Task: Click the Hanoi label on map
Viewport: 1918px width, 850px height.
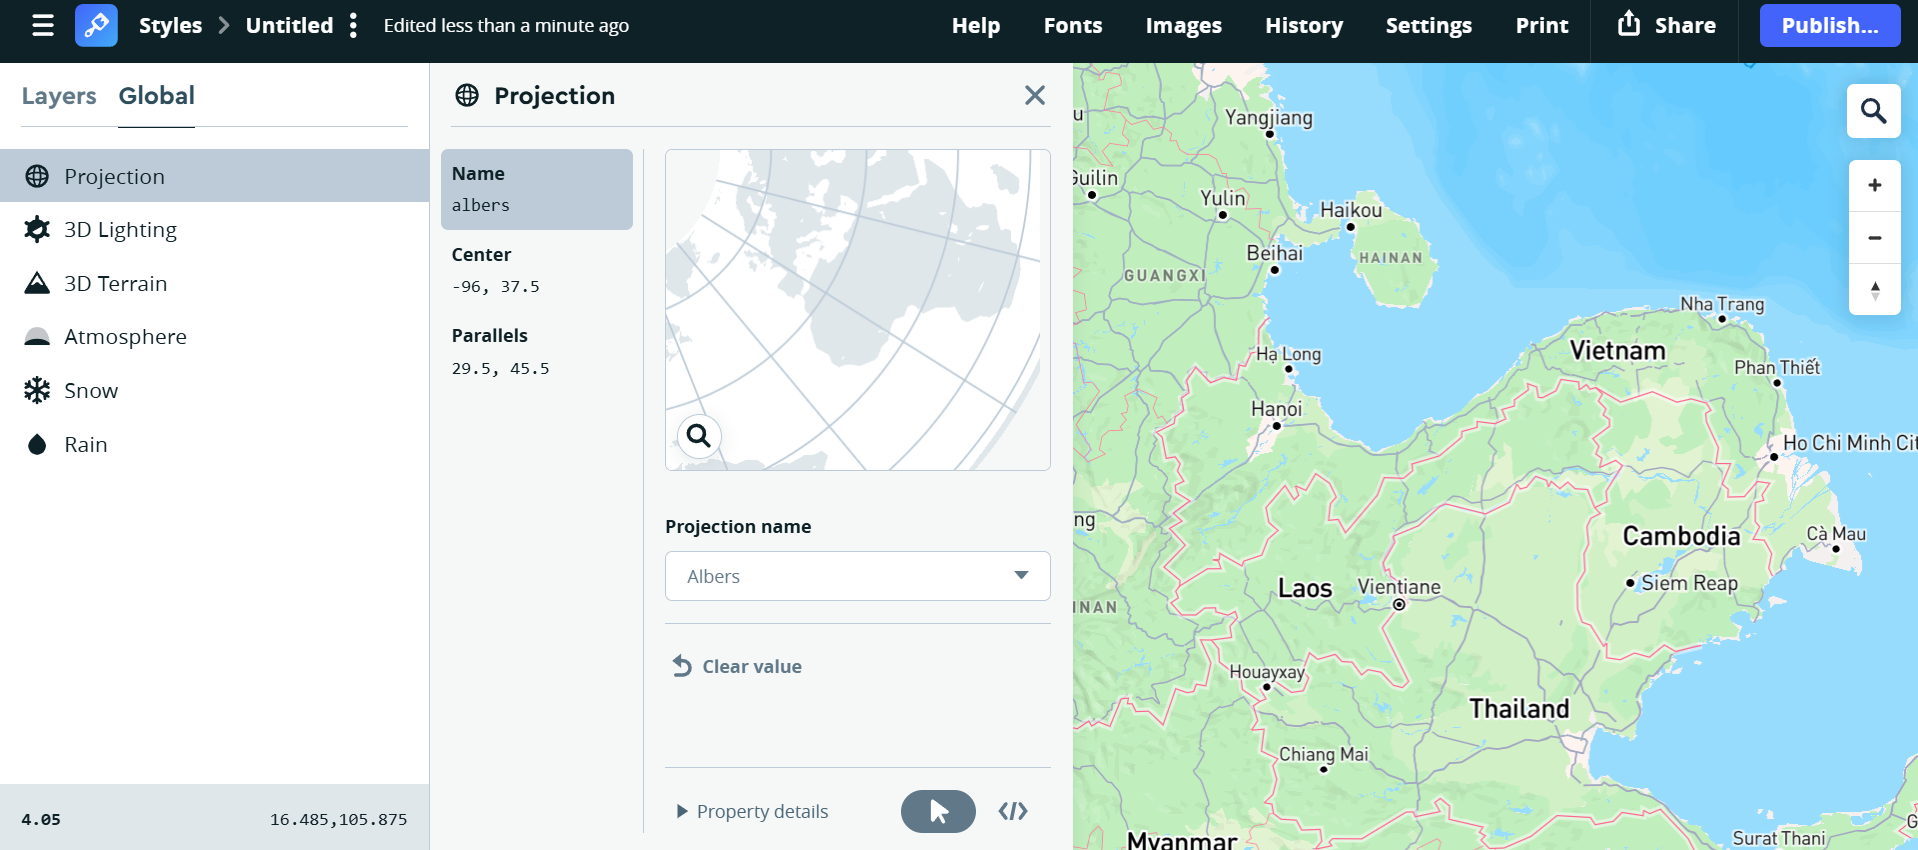Action: (x=1276, y=408)
